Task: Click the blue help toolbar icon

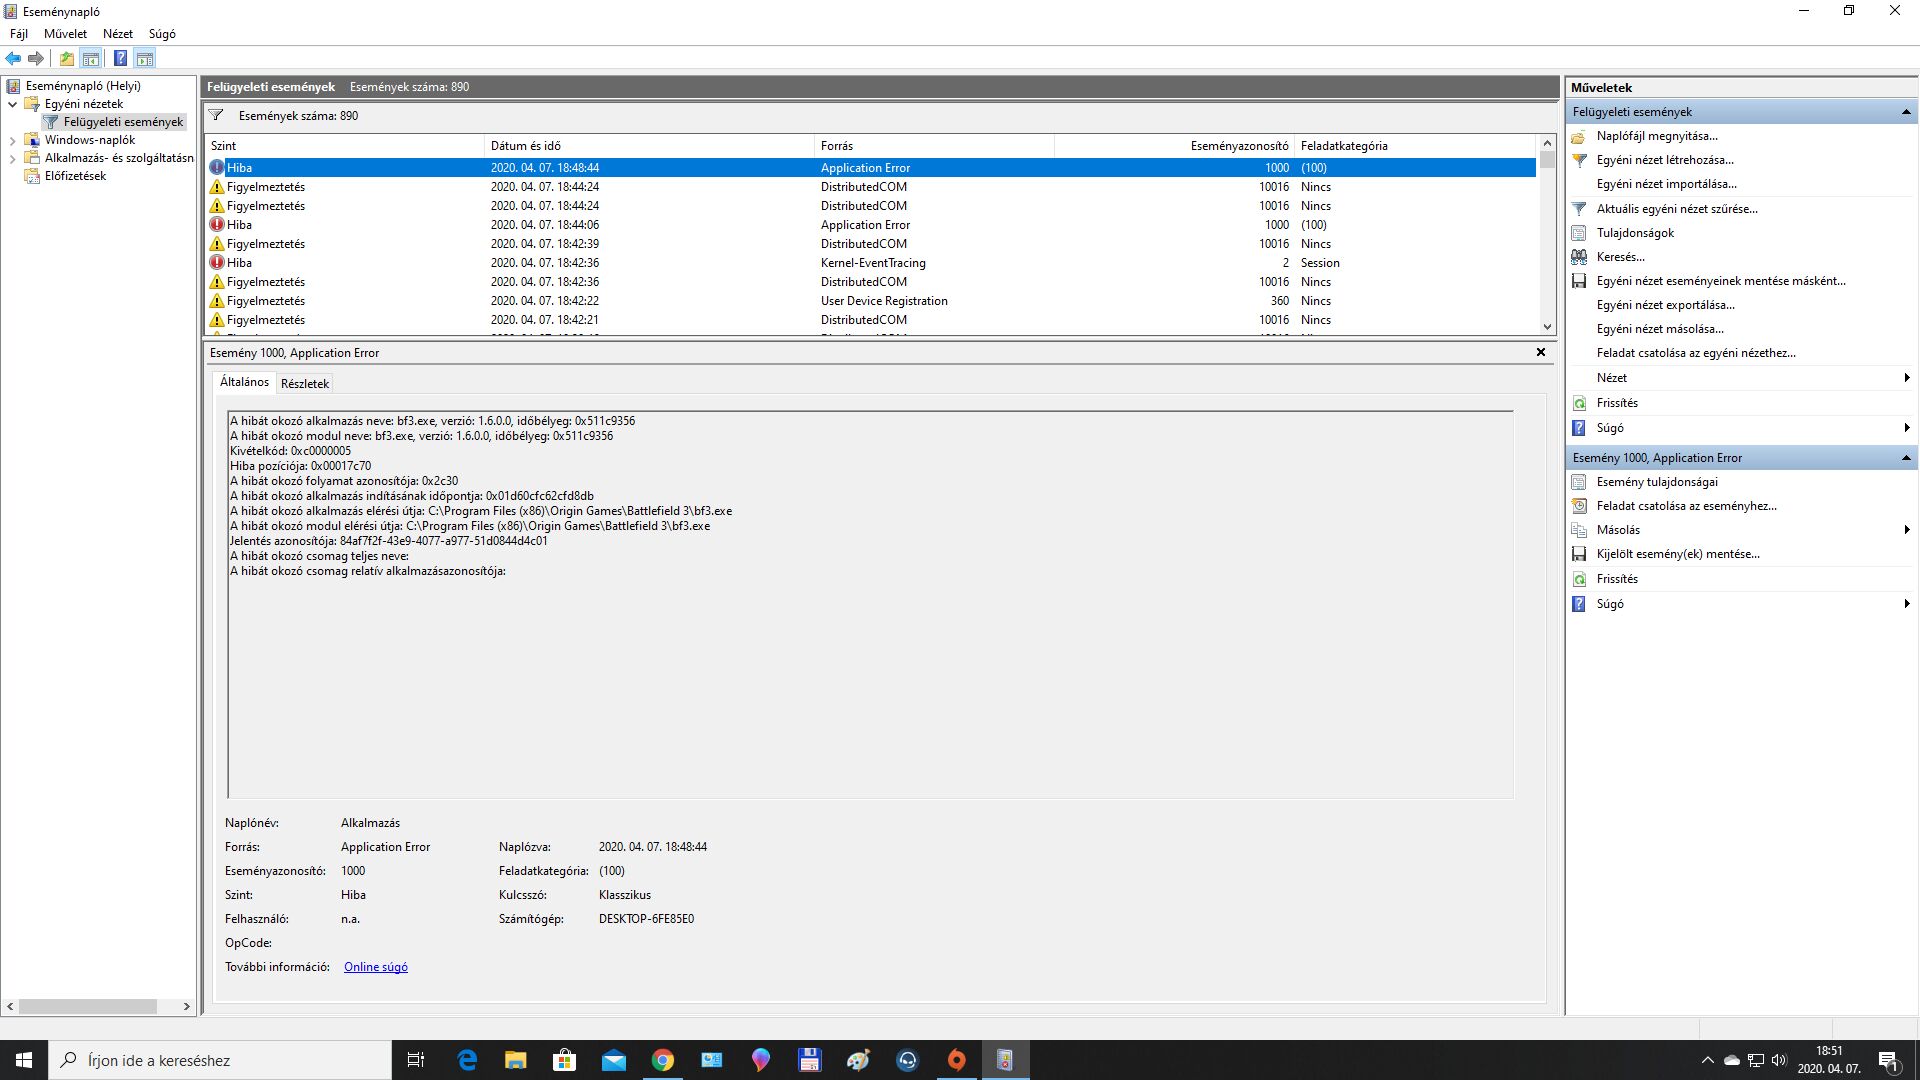Action: pos(120,58)
